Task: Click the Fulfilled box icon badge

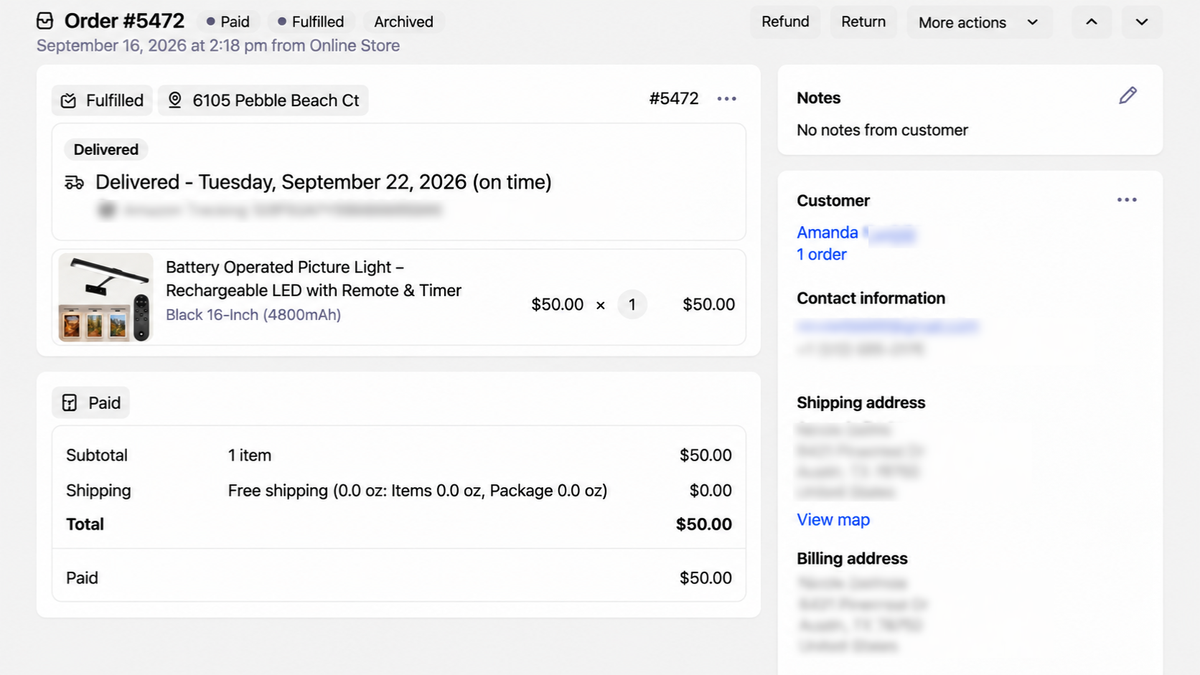Action: click(x=69, y=101)
